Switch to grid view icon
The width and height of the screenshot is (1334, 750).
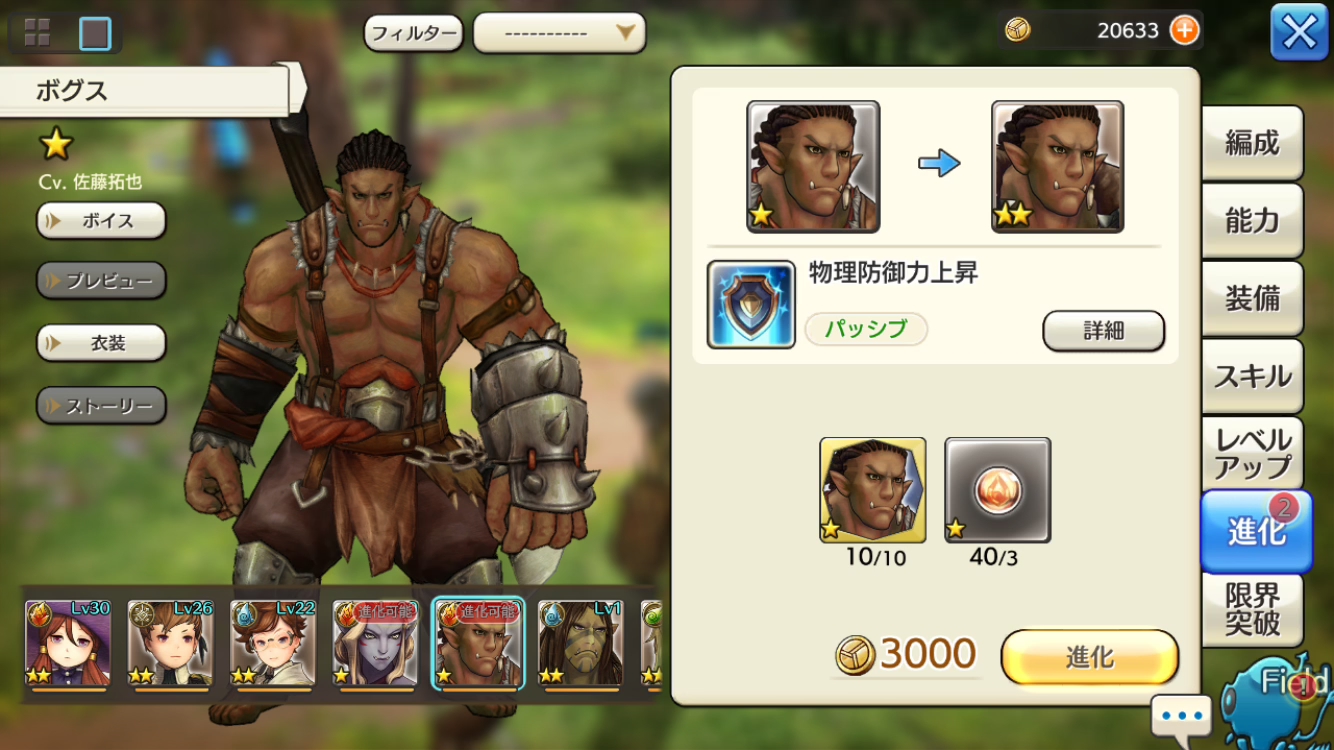pyautogui.click(x=37, y=33)
